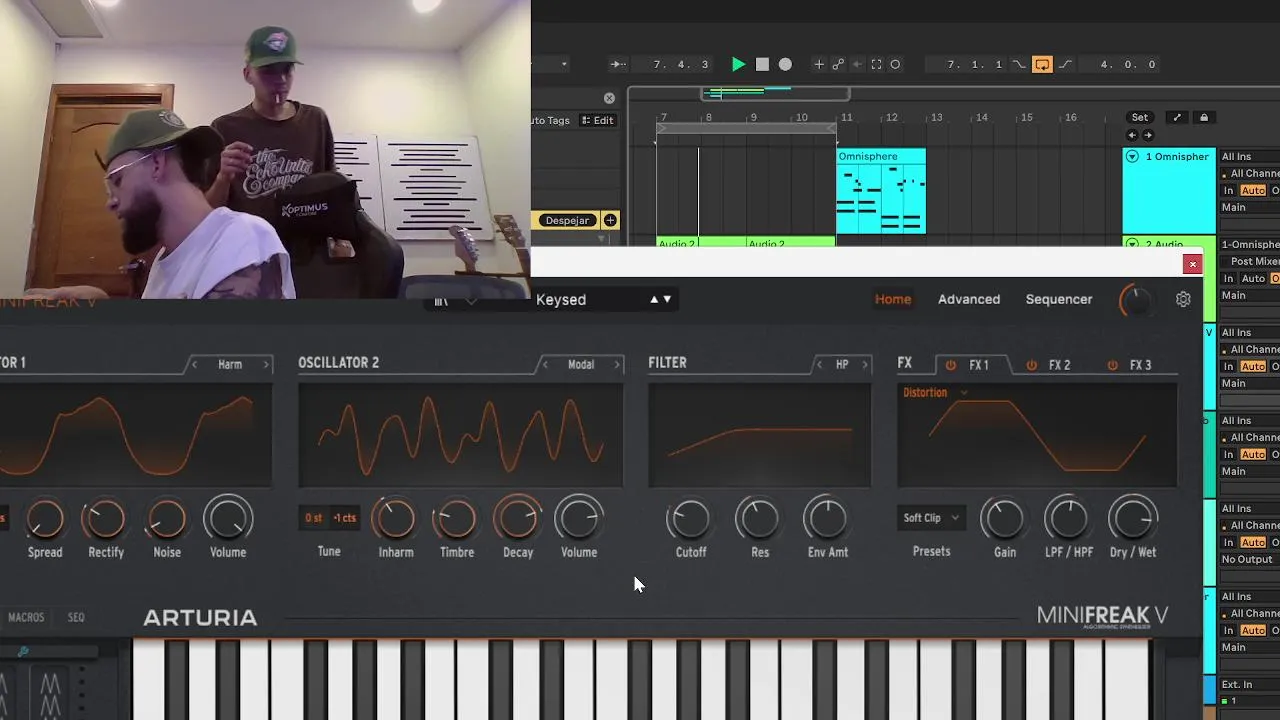Click the lock icon next to Set
Image resolution: width=1280 pixels, height=720 pixels.
pos(1204,117)
